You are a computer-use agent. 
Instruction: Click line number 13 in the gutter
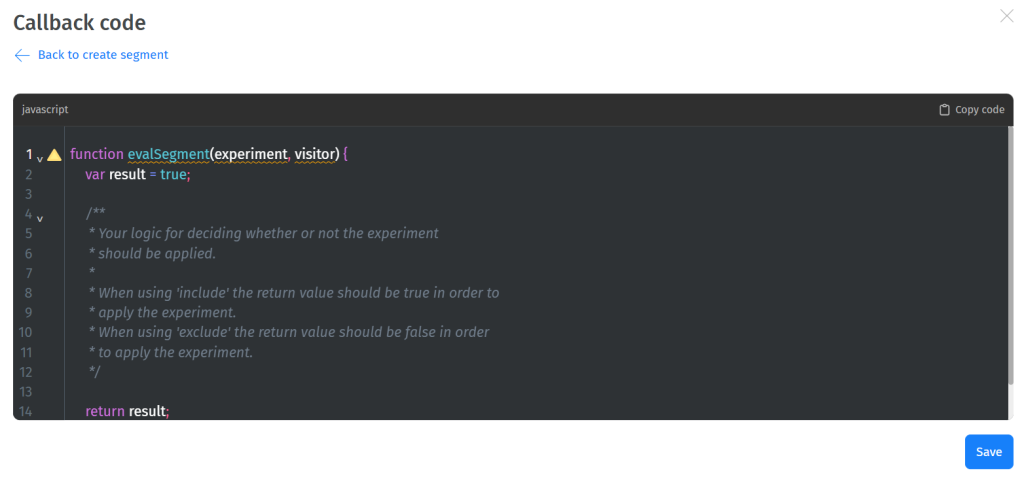point(26,391)
